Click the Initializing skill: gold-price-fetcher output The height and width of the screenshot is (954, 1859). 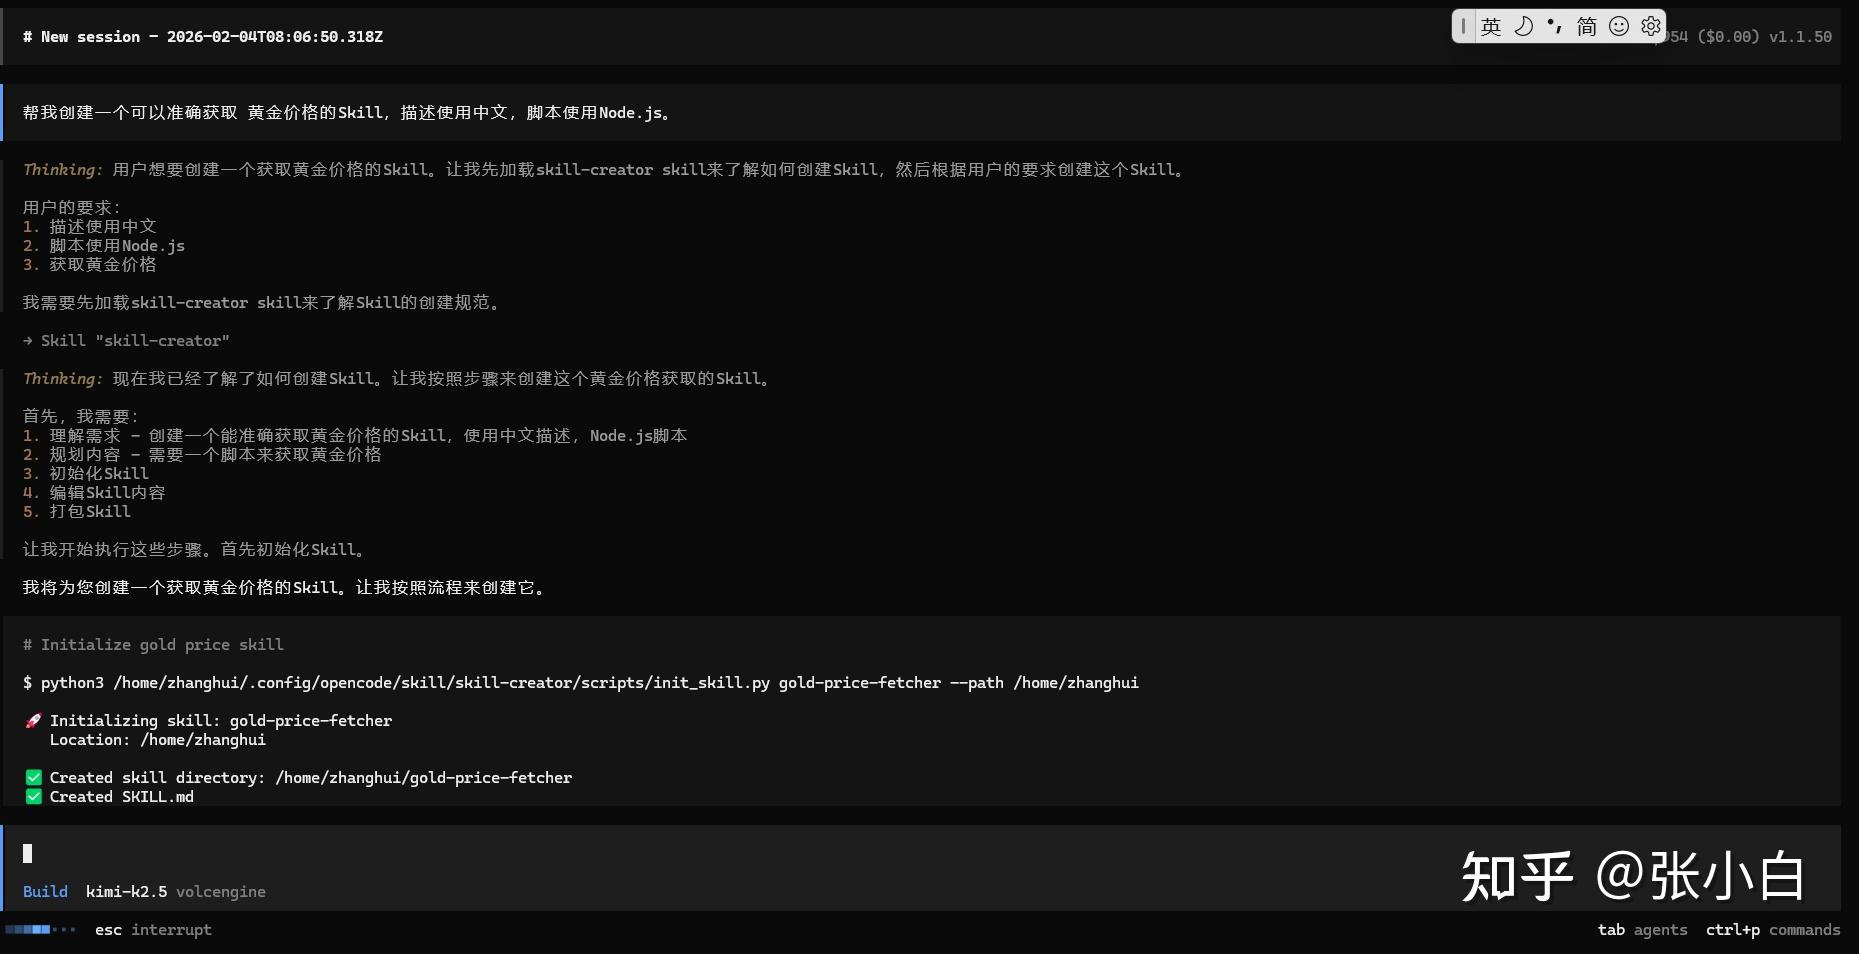click(221, 721)
